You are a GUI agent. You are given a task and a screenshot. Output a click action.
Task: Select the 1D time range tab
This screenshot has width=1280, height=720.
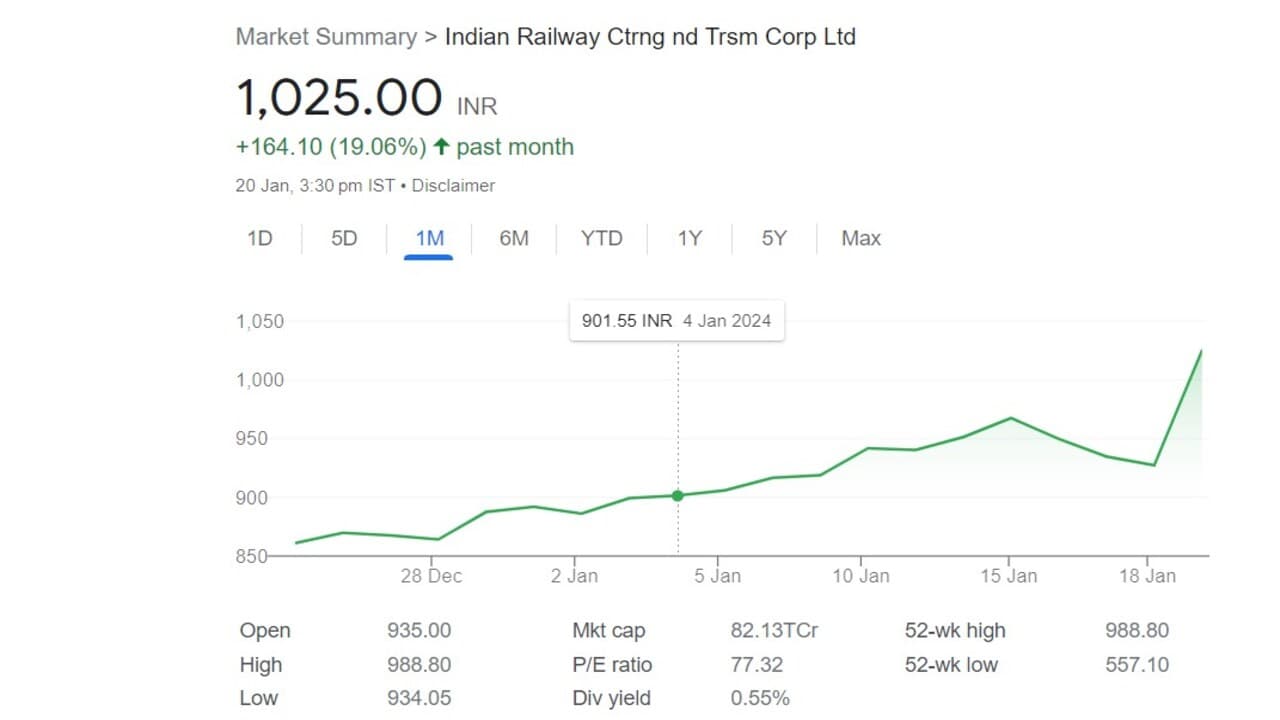260,238
